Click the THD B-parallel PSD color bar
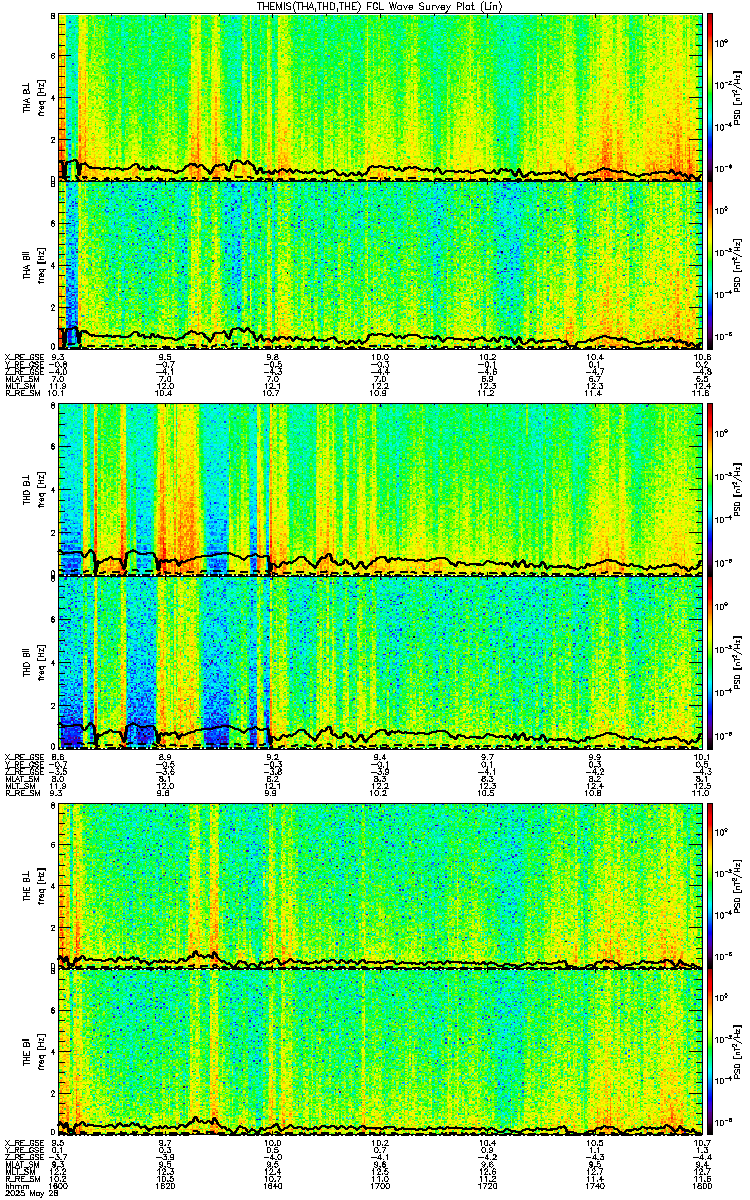 pyautogui.click(x=711, y=661)
